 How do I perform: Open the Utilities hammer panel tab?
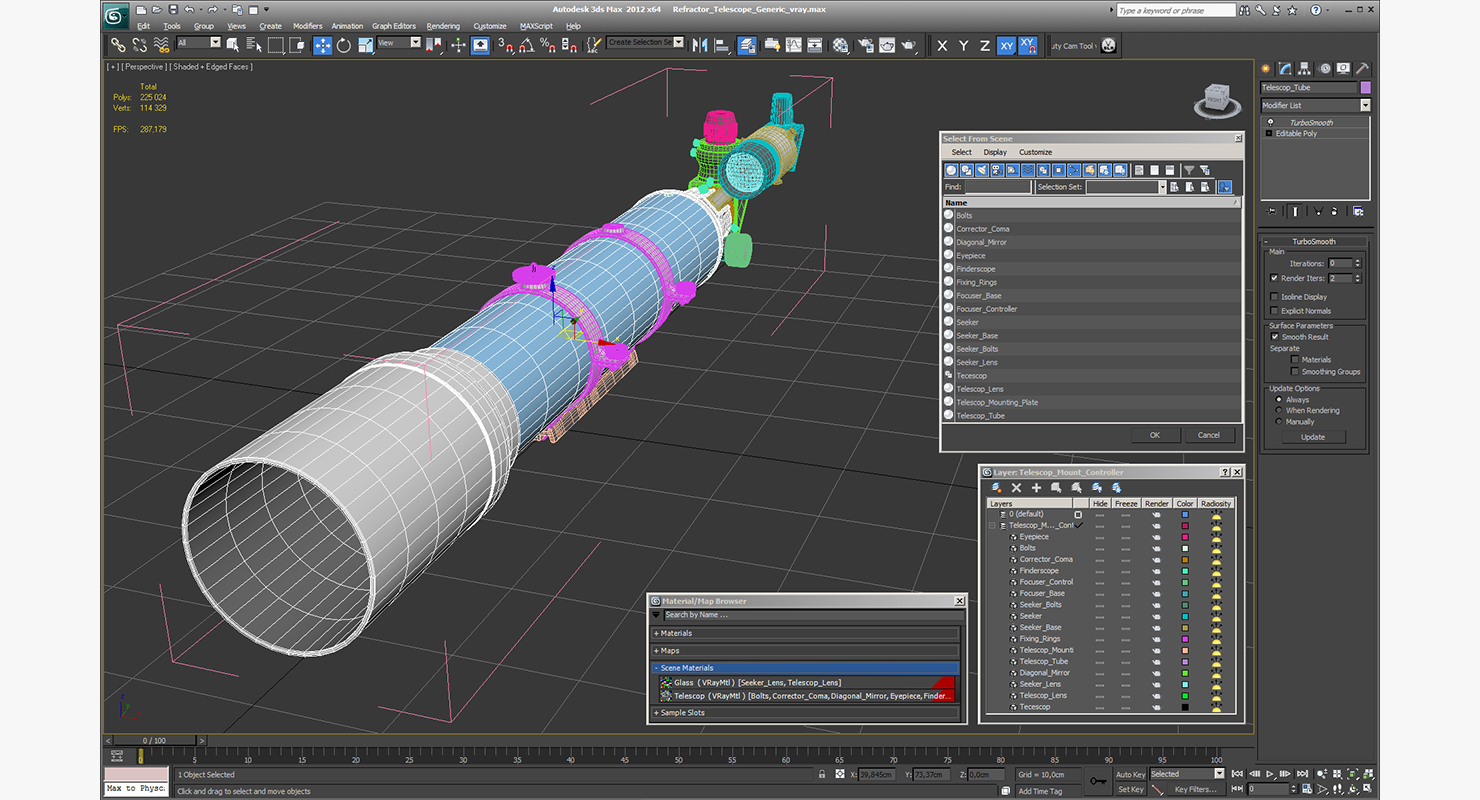click(x=1362, y=69)
